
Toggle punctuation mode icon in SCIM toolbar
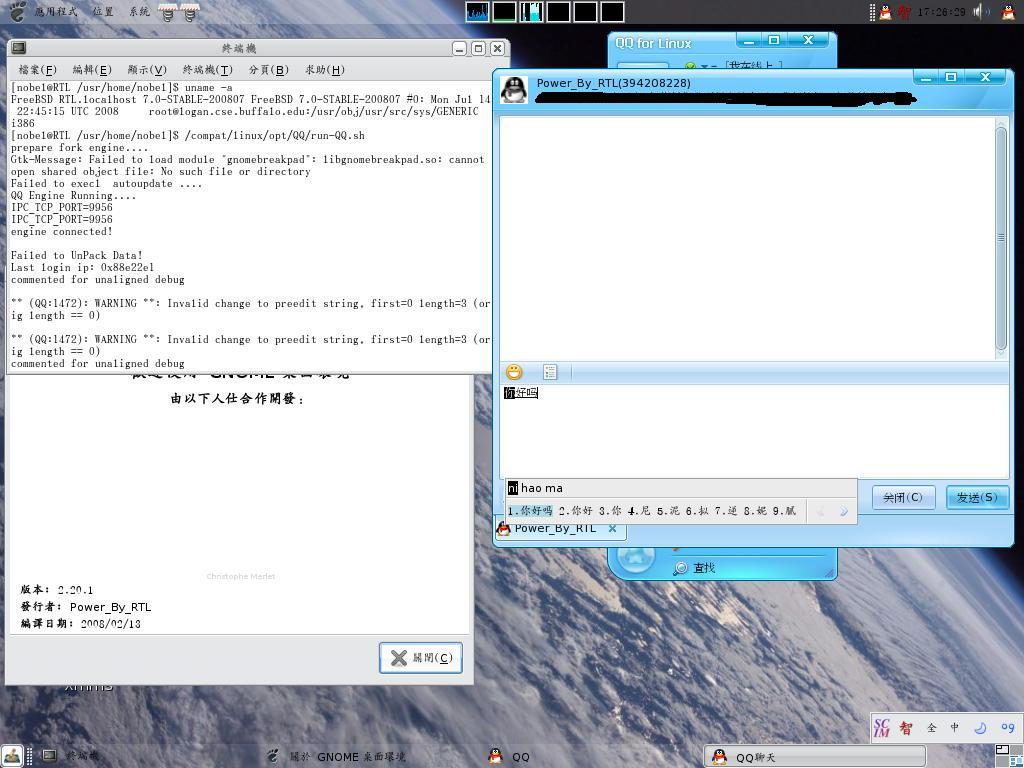tap(1008, 728)
